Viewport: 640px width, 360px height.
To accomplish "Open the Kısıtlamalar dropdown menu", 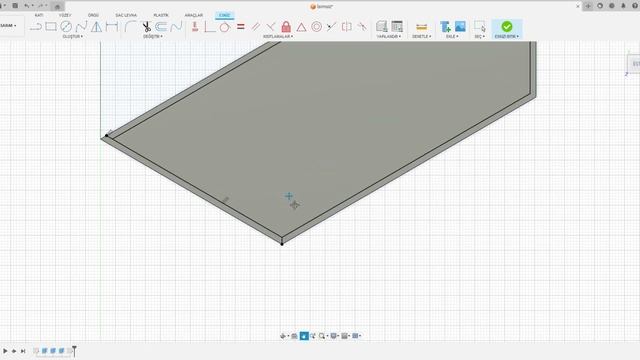I will [x=278, y=37].
